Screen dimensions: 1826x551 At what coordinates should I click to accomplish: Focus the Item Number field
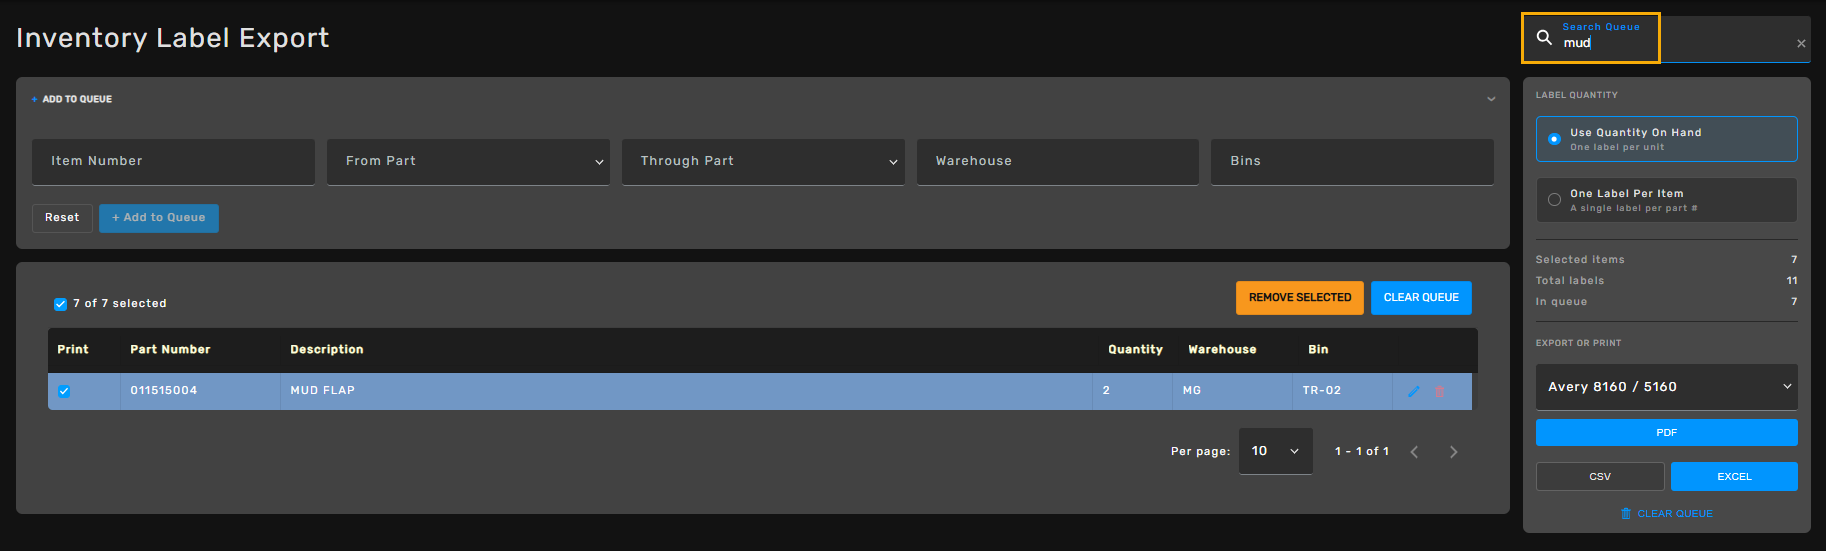[173, 162]
